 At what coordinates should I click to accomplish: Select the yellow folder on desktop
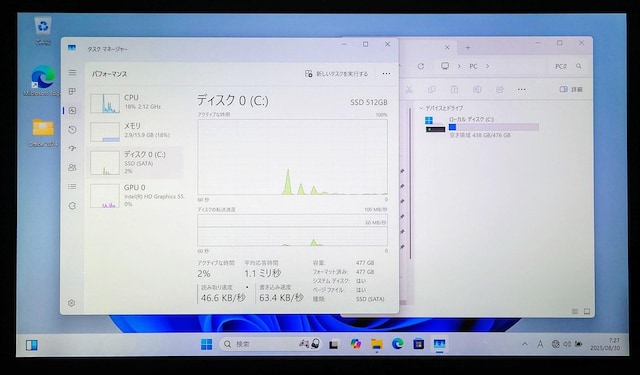[43, 133]
